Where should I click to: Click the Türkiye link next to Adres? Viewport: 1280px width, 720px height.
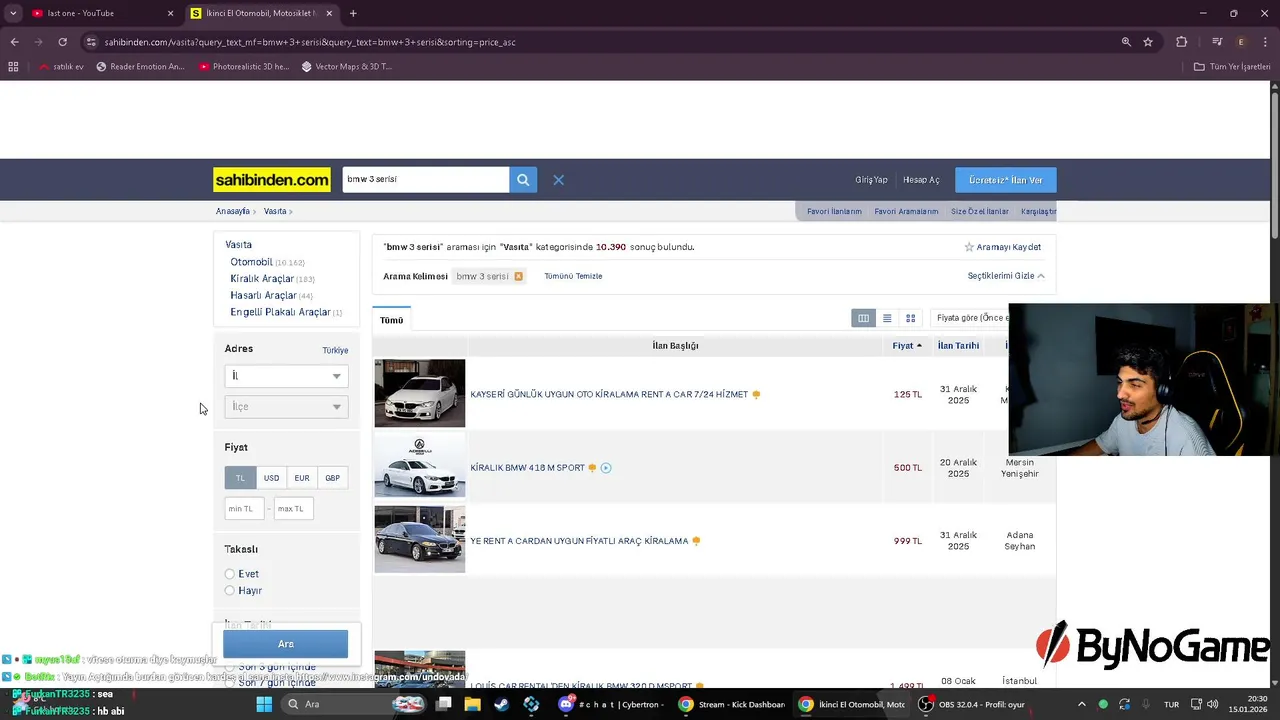tap(335, 351)
